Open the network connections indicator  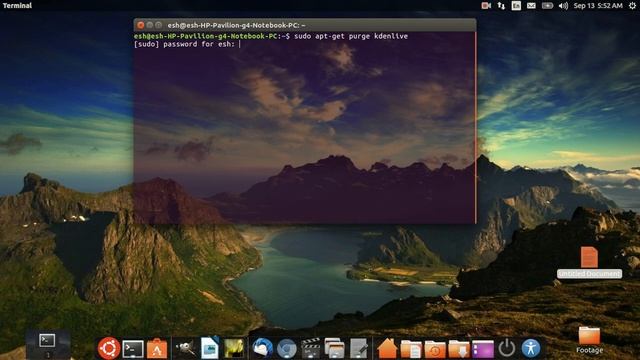click(x=501, y=5)
